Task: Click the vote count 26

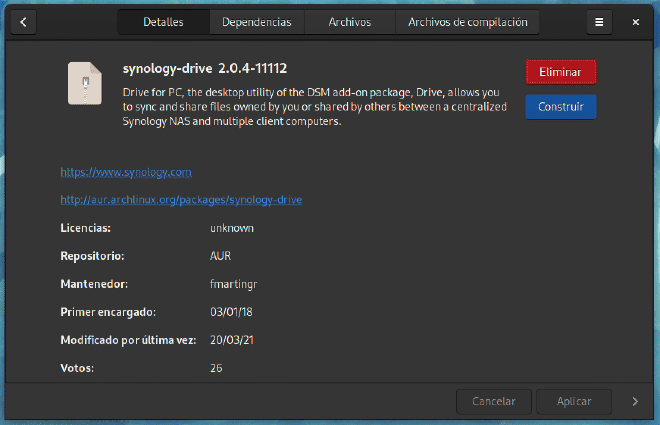Action: (x=216, y=368)
